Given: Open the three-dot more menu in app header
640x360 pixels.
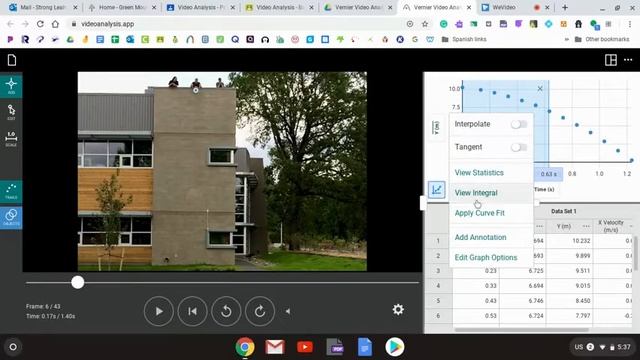Looking at the screenshot, I should click(628, 60).
